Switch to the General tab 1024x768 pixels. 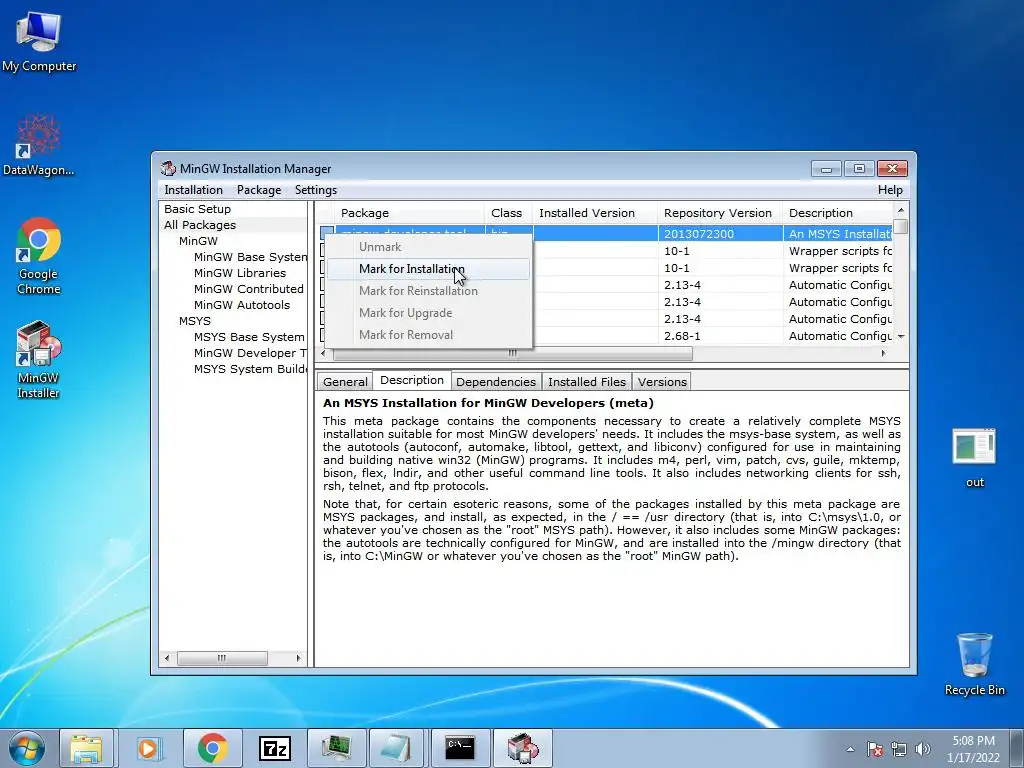[x=345, y=382]
